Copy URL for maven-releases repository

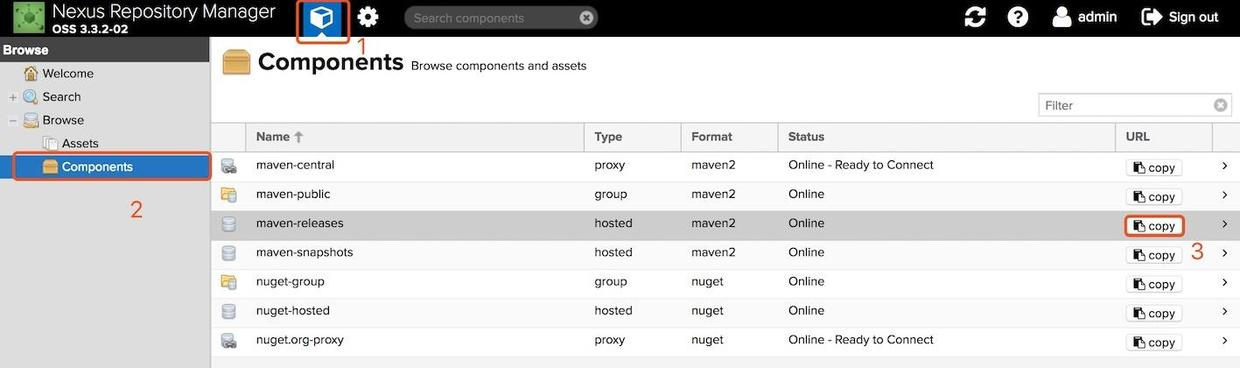1154,226
